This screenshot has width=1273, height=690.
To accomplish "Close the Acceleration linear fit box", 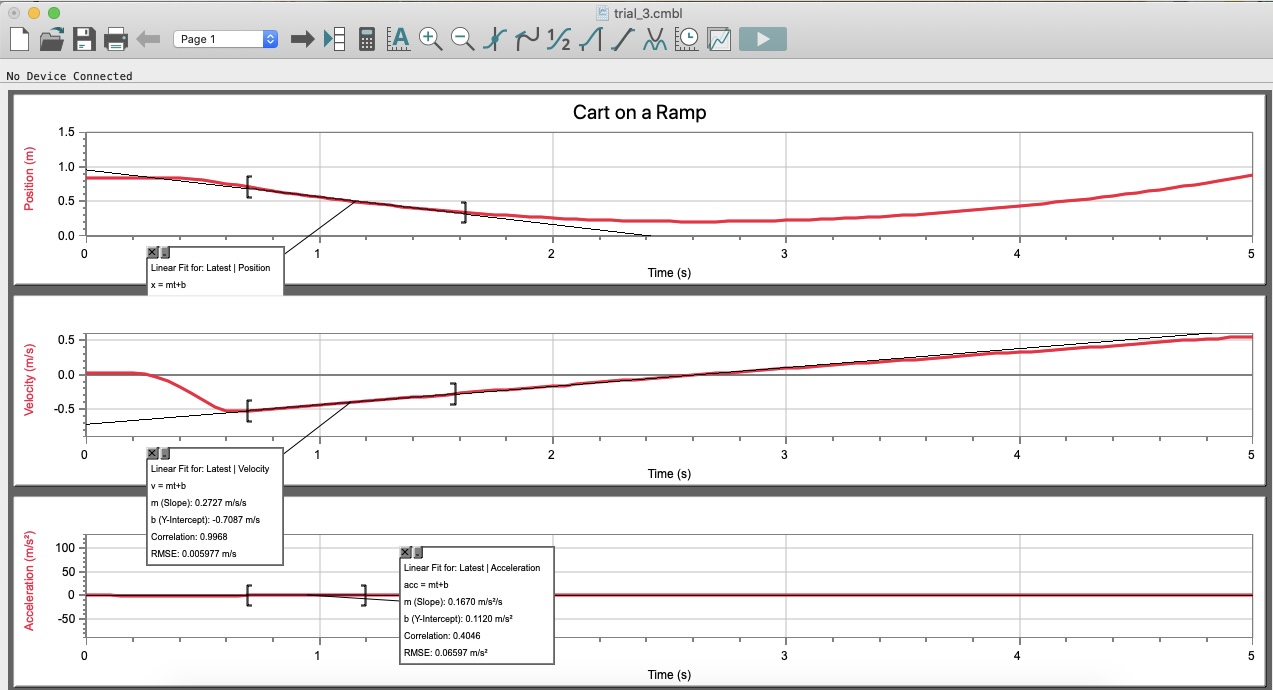I will pyautogui.click(x=405, y=552).
